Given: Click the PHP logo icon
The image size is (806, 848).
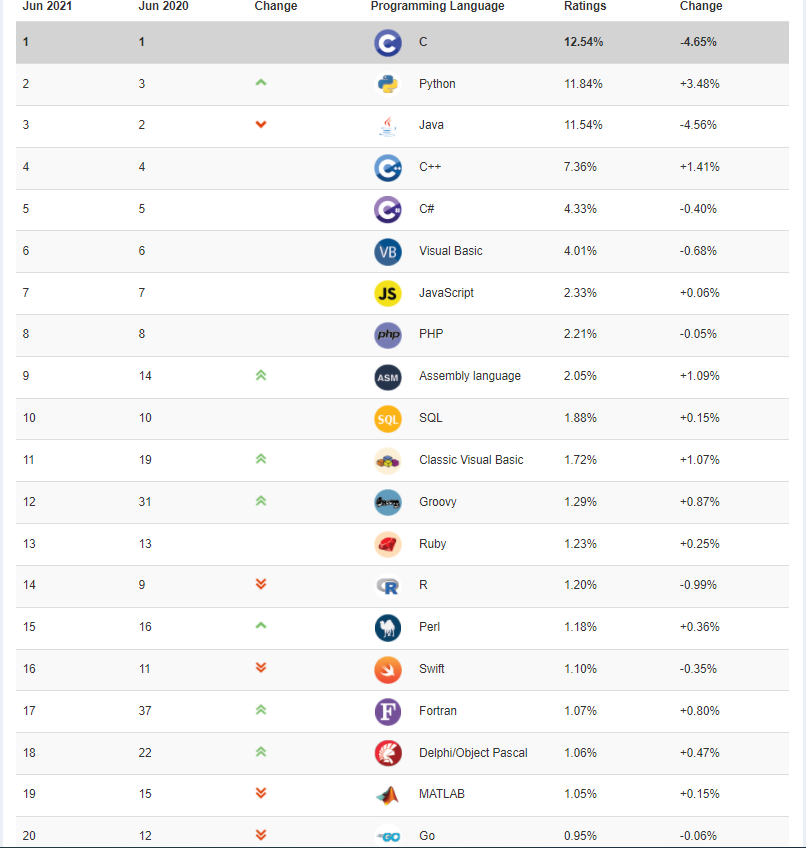Looking at the screenshot, I should point(387,335).
